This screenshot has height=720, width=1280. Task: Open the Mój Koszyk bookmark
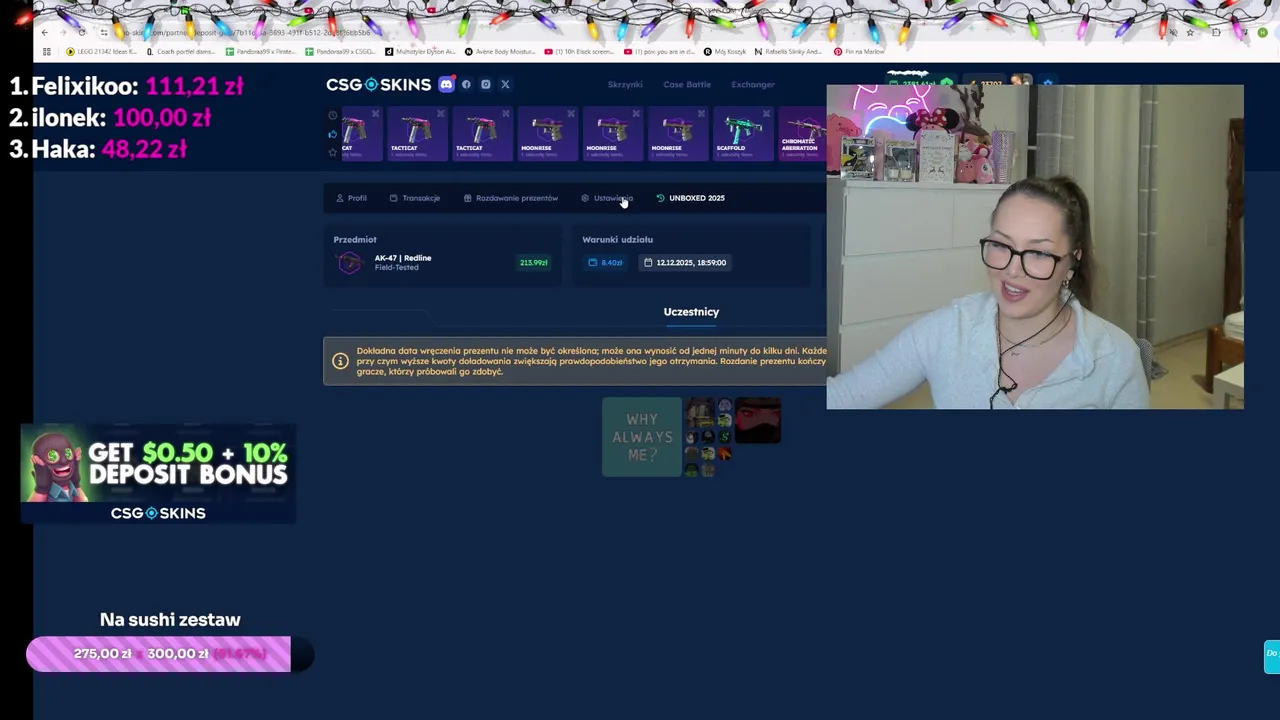click(x=725, y=51)
